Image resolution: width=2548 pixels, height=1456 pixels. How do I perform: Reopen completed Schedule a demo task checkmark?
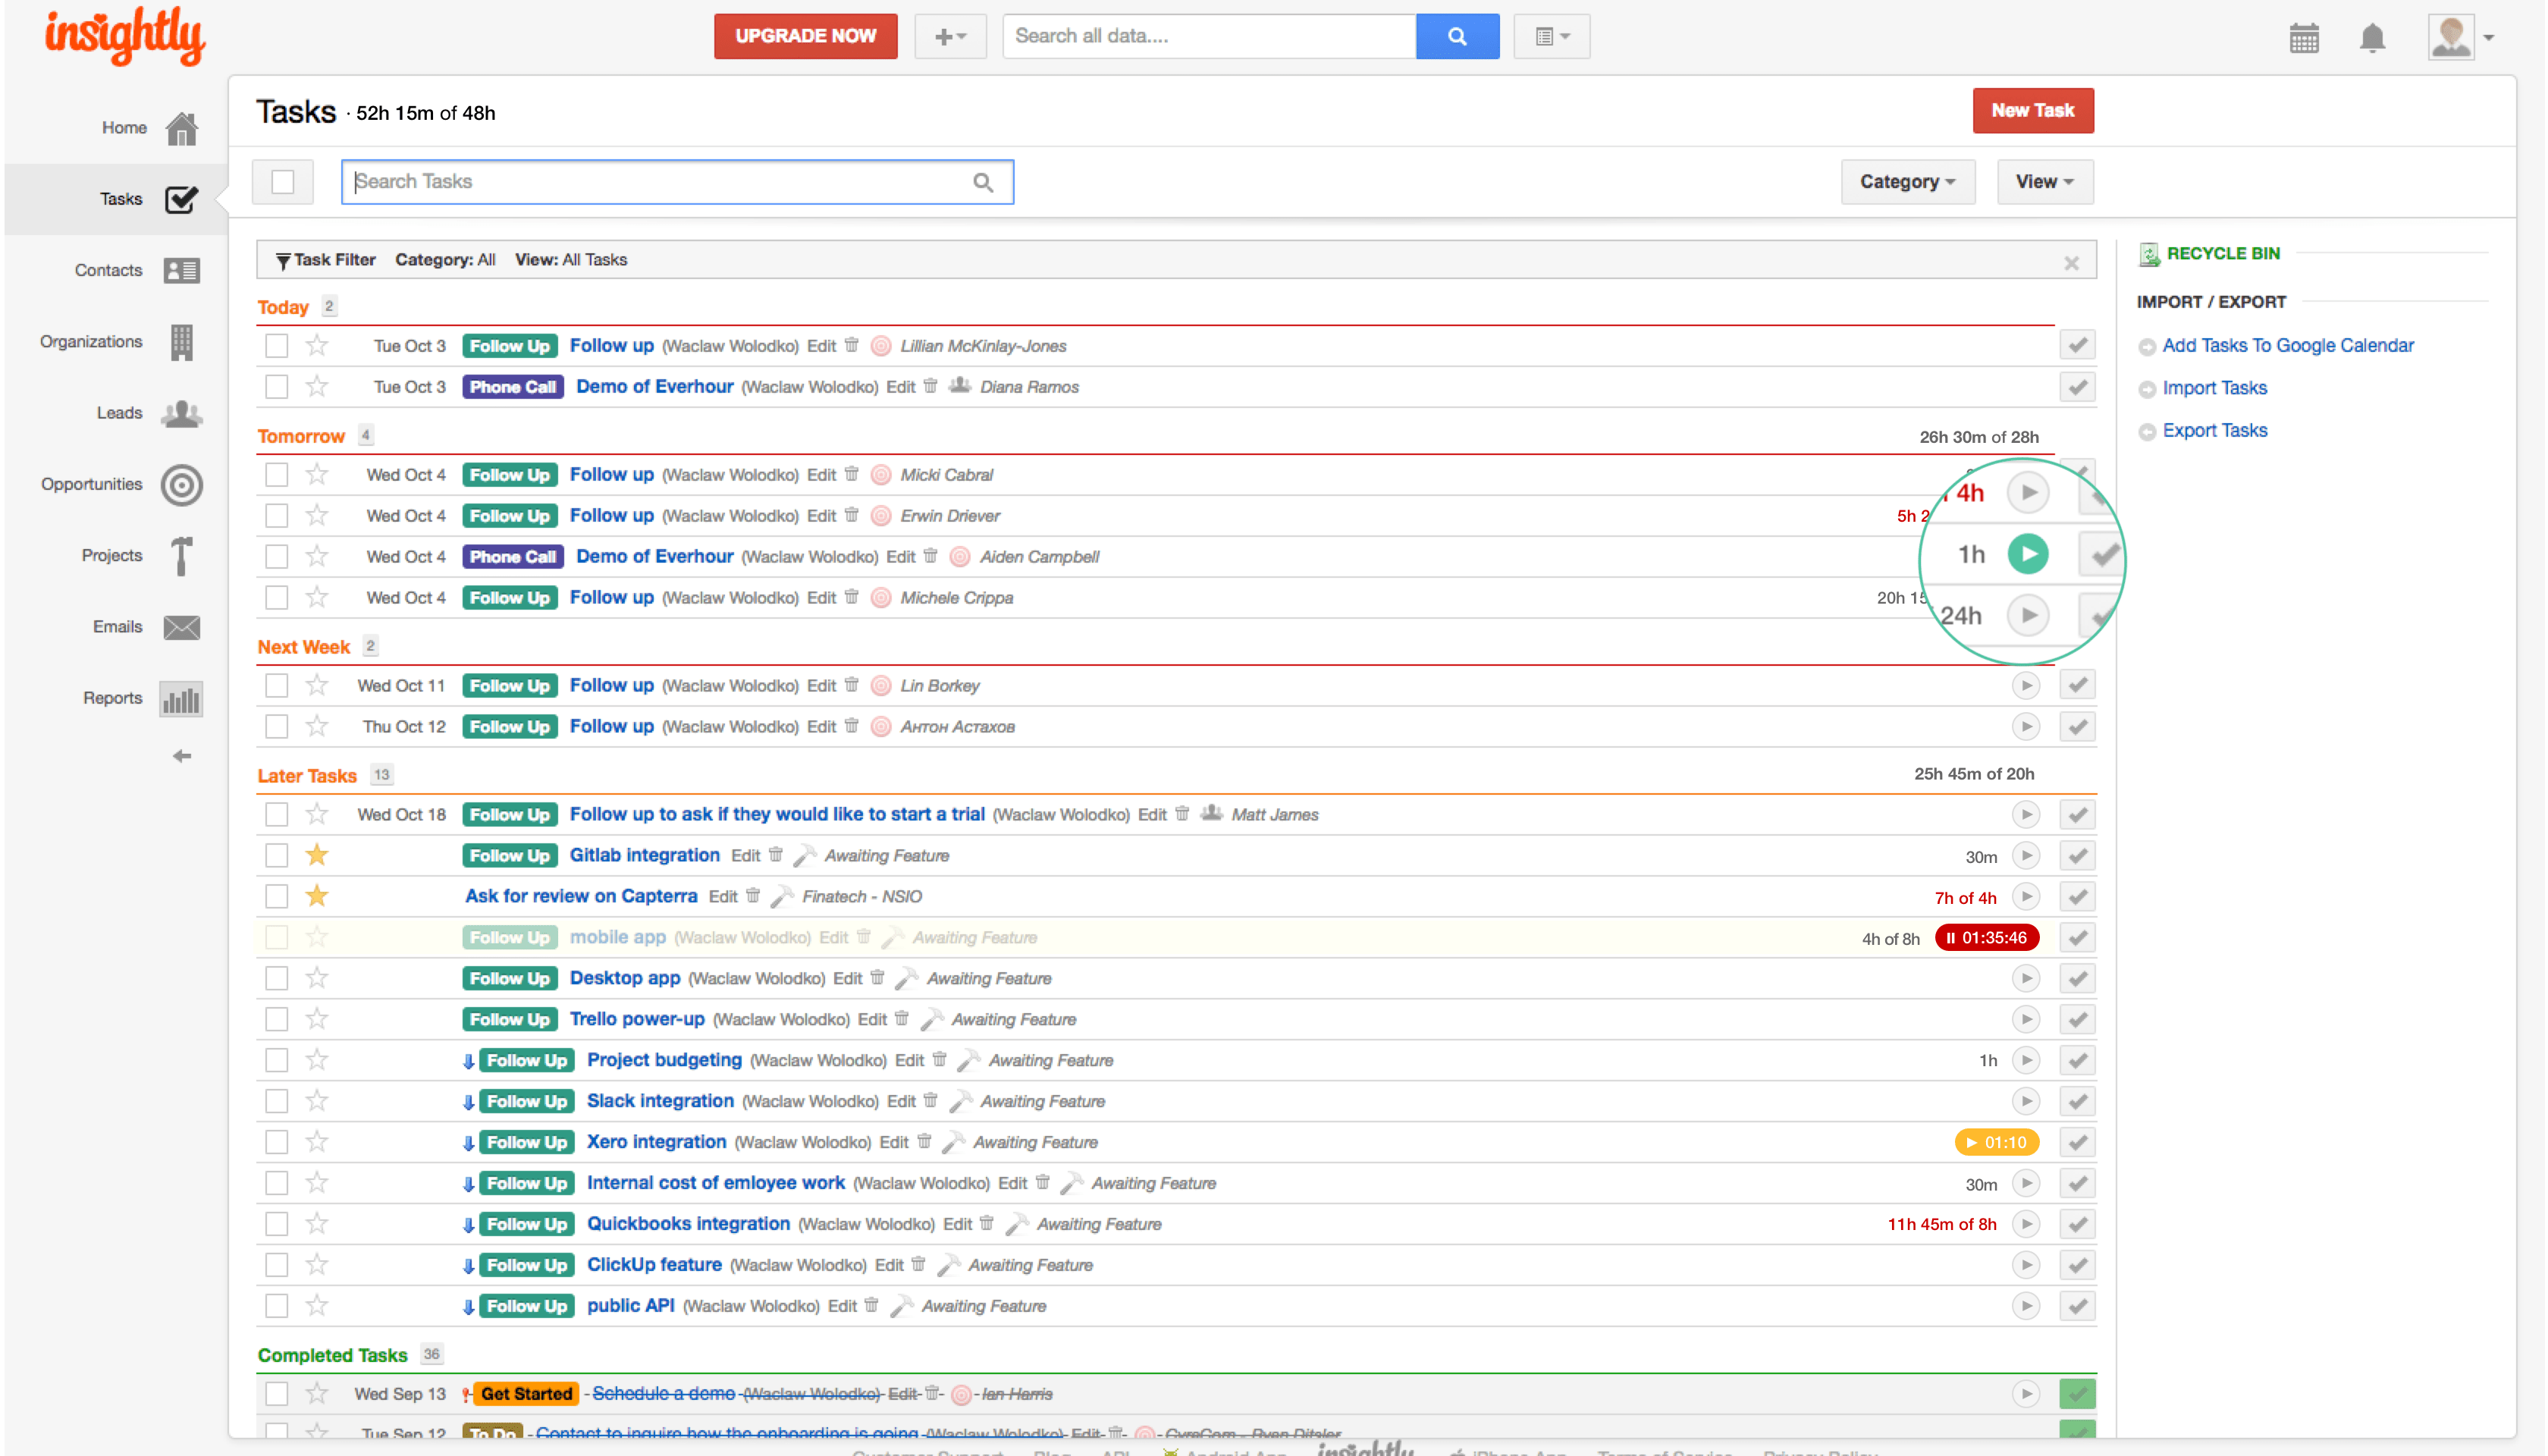pyautogui.click(x=2077, y=1393)
